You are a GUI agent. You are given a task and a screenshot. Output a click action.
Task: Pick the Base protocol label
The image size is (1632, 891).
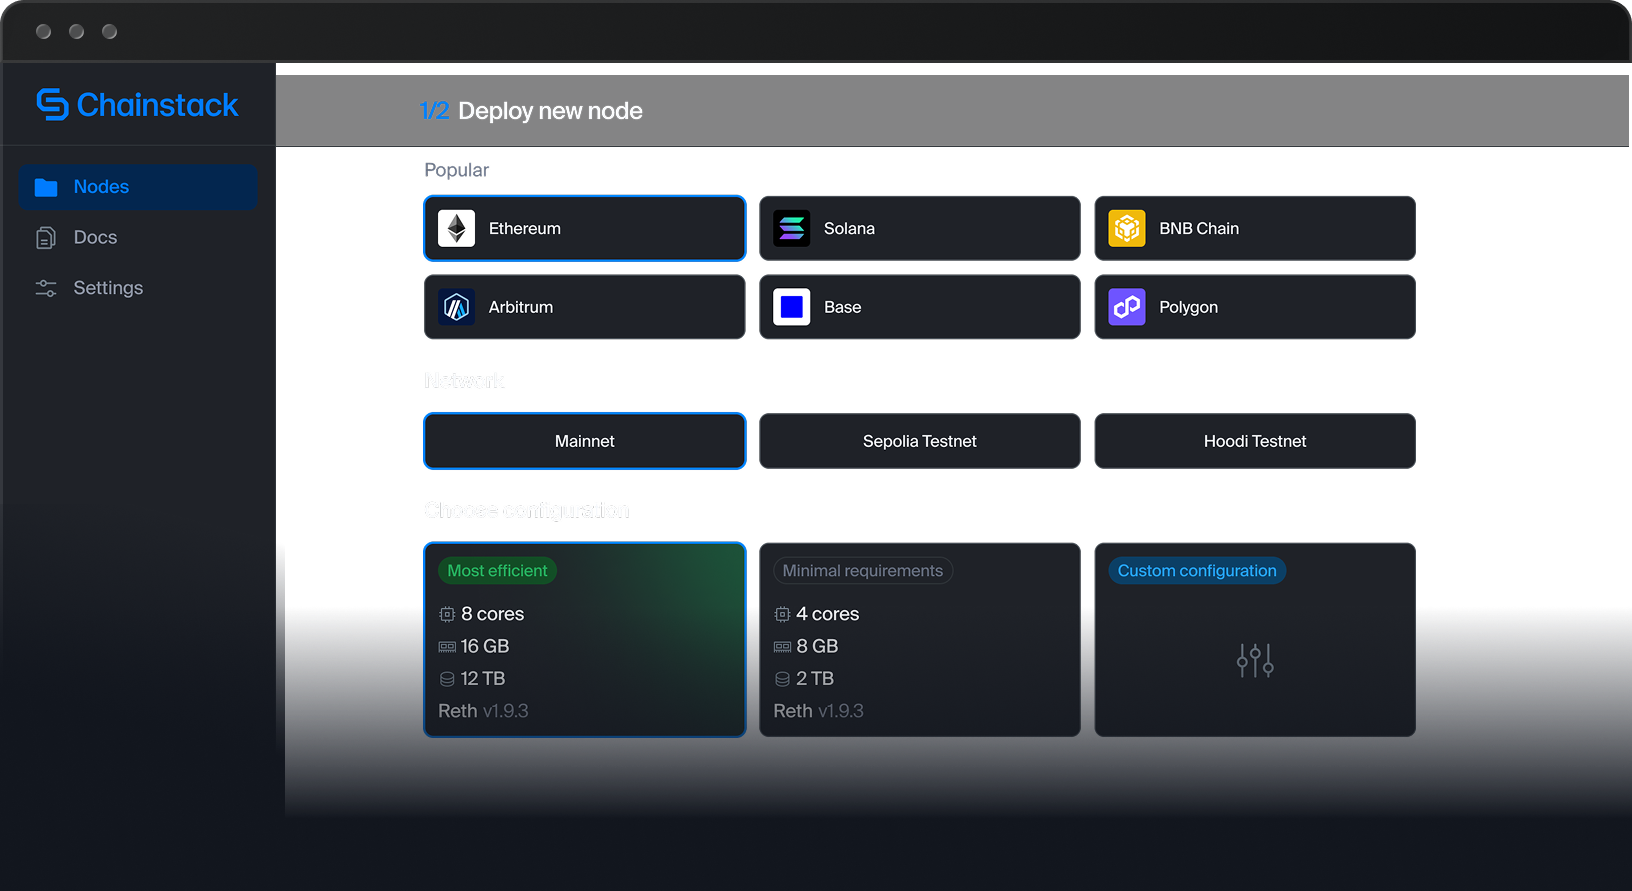coord(843,307)
